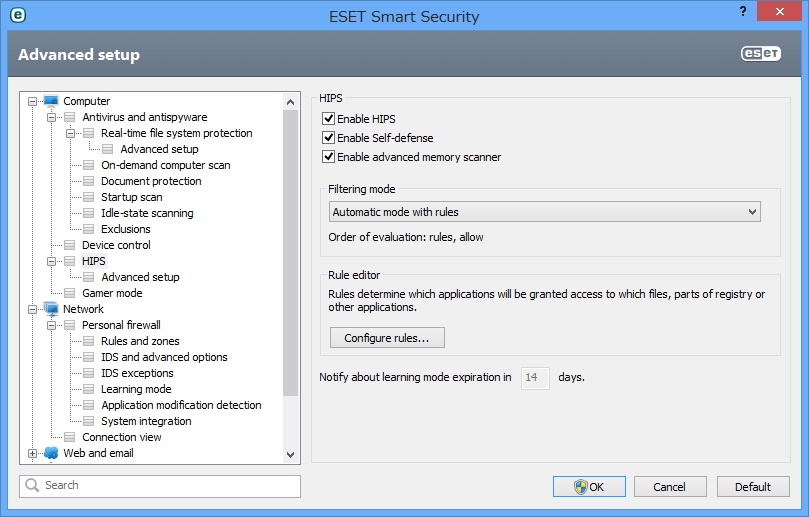Click page icon beside Idle-state scanning
This screenshot has height=517, width=809.
pos(89,213)
